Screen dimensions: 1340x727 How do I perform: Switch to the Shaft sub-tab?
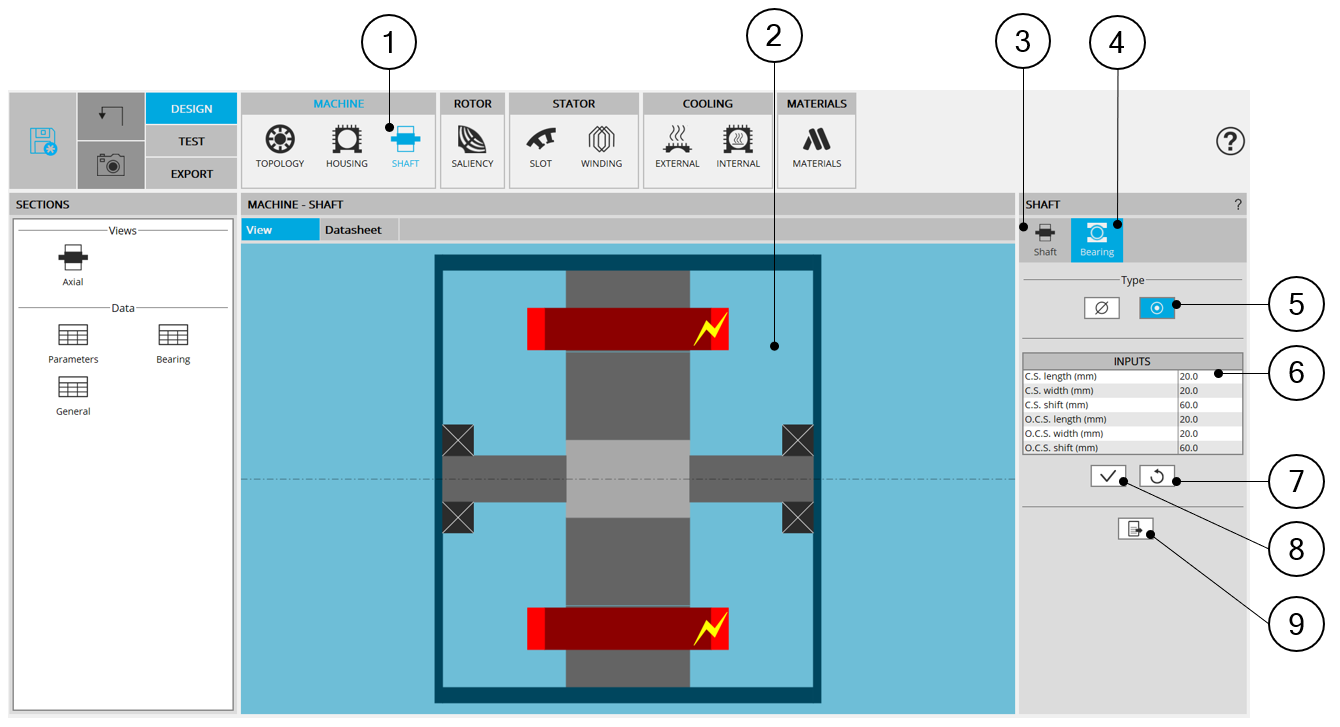pos(1045,240)
